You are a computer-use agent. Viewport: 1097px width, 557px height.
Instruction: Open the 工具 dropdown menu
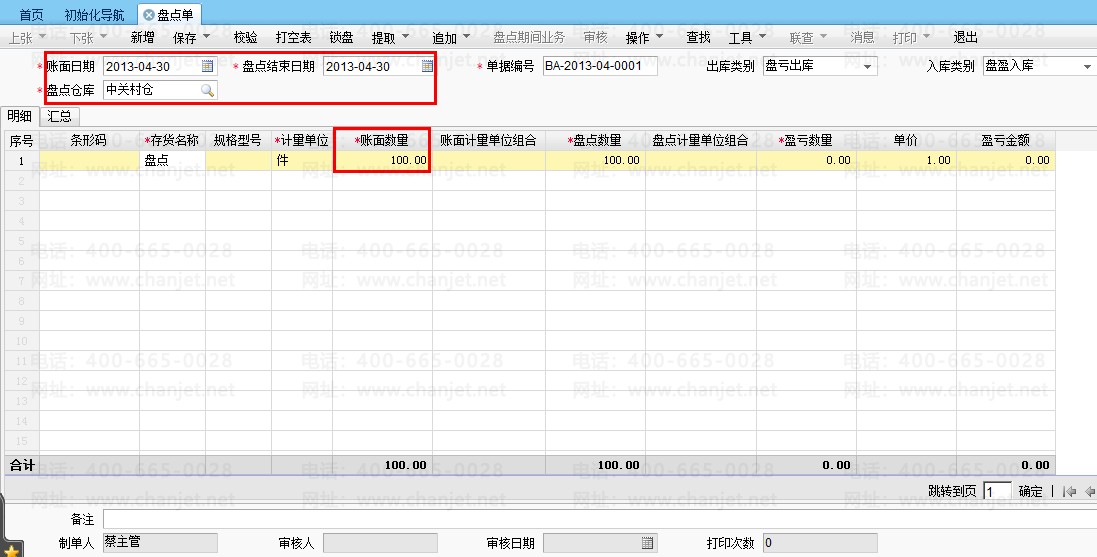click(762, 37)
